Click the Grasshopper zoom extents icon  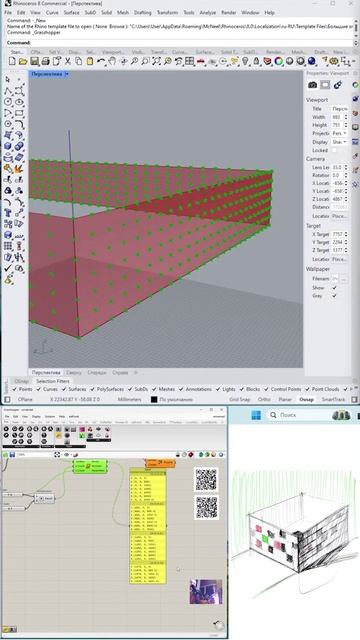[x=57, y=455]
